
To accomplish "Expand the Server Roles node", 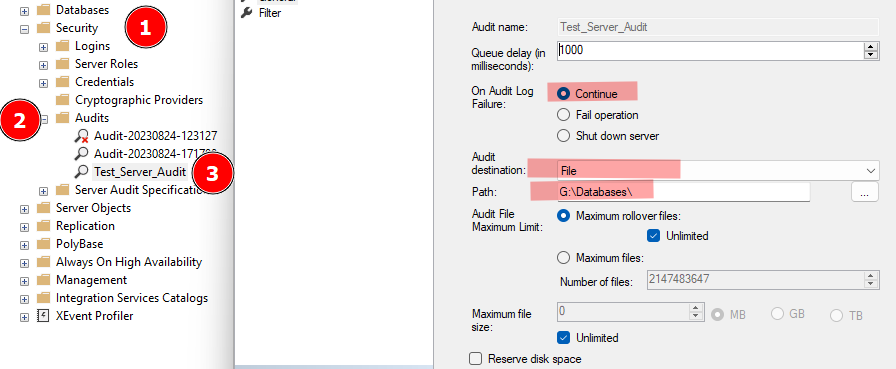I will click(x=43, y=65).
